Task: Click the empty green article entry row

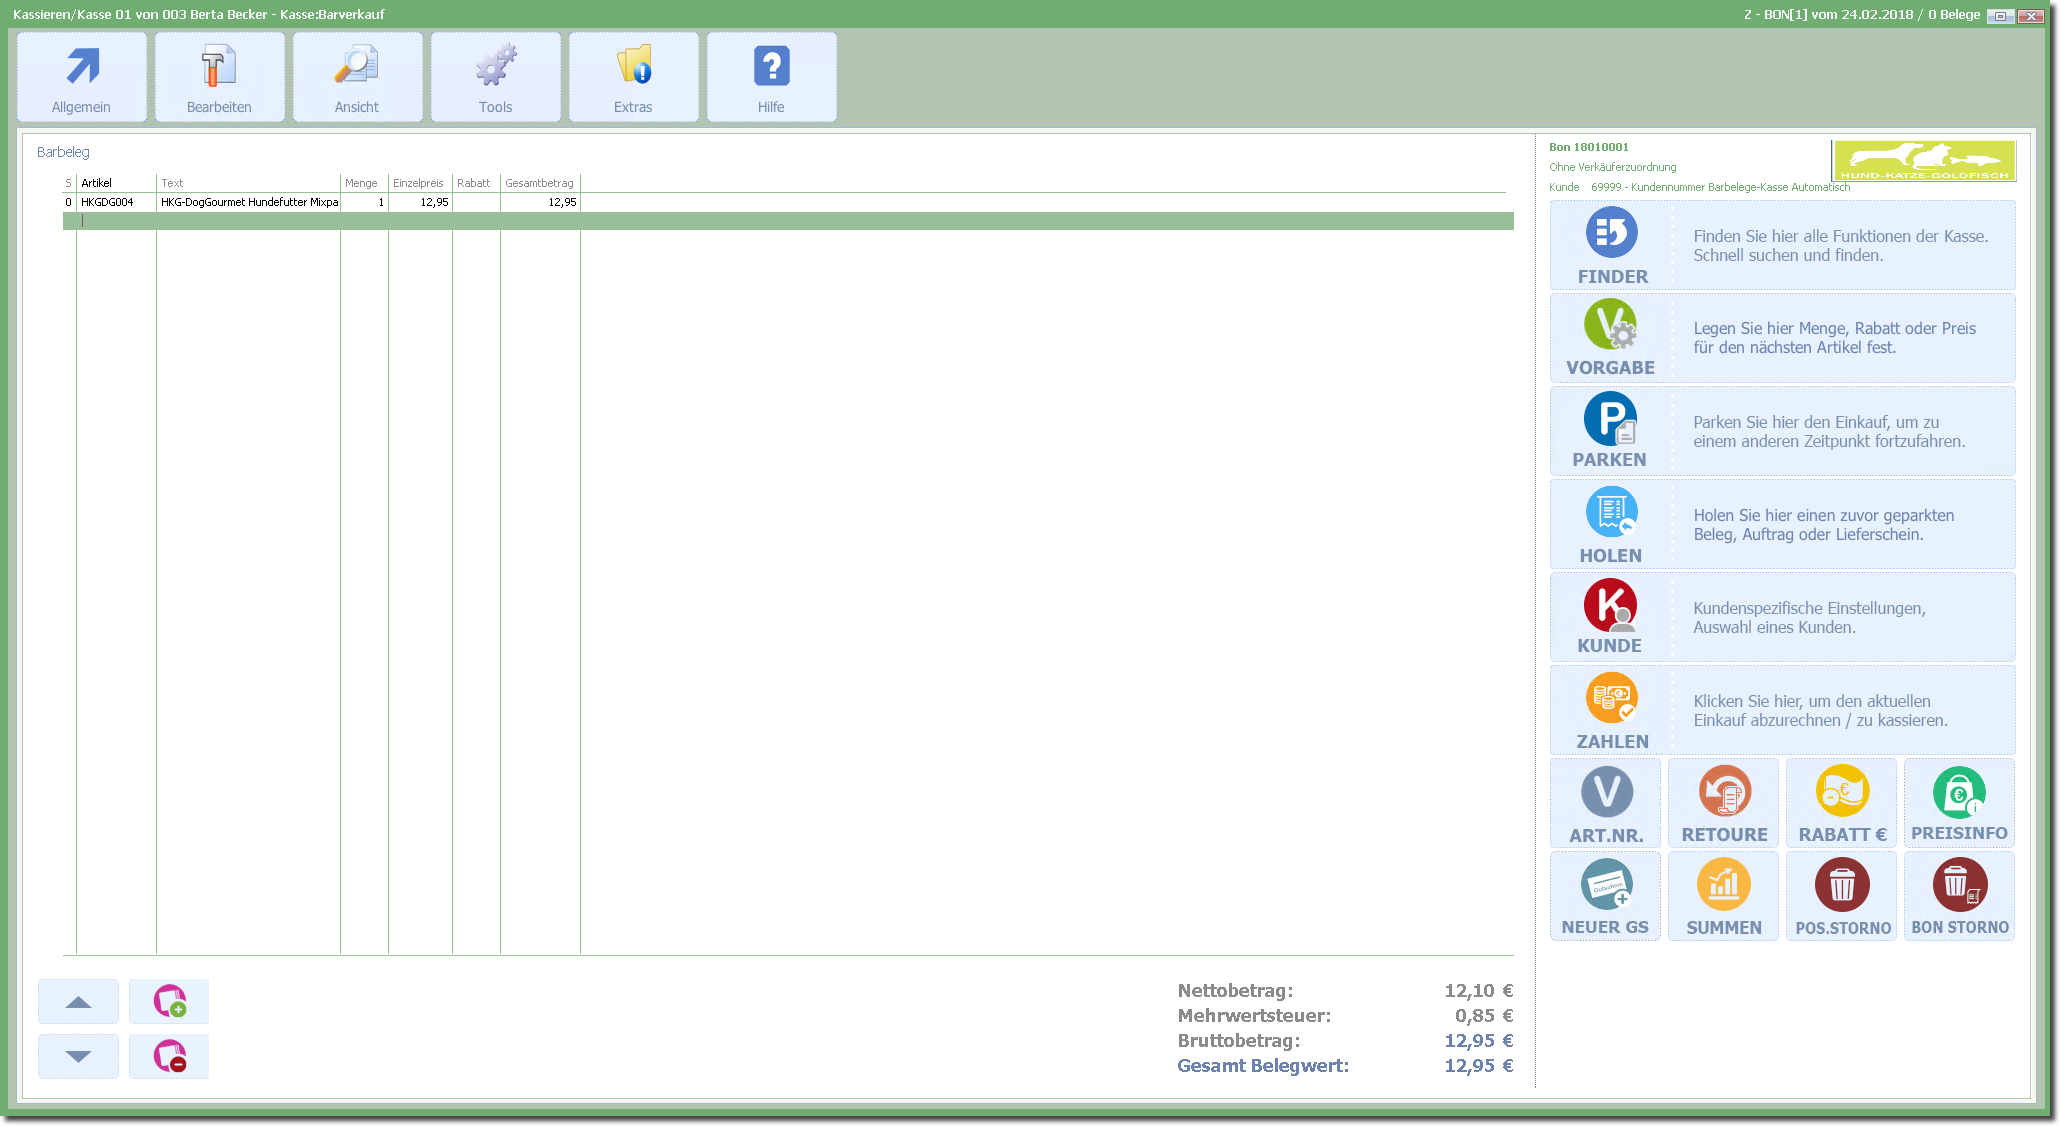Action: click(700, 221)
